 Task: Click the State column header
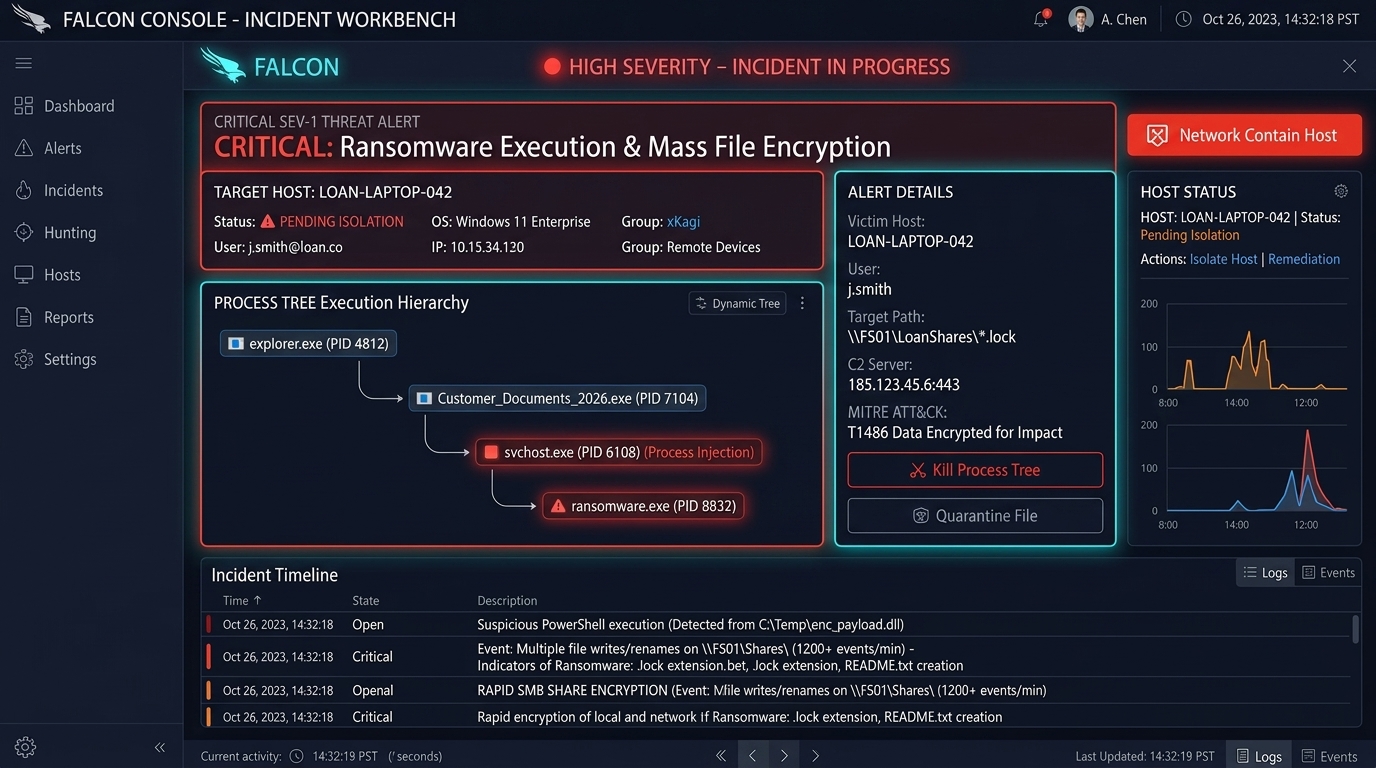point(366,601)
